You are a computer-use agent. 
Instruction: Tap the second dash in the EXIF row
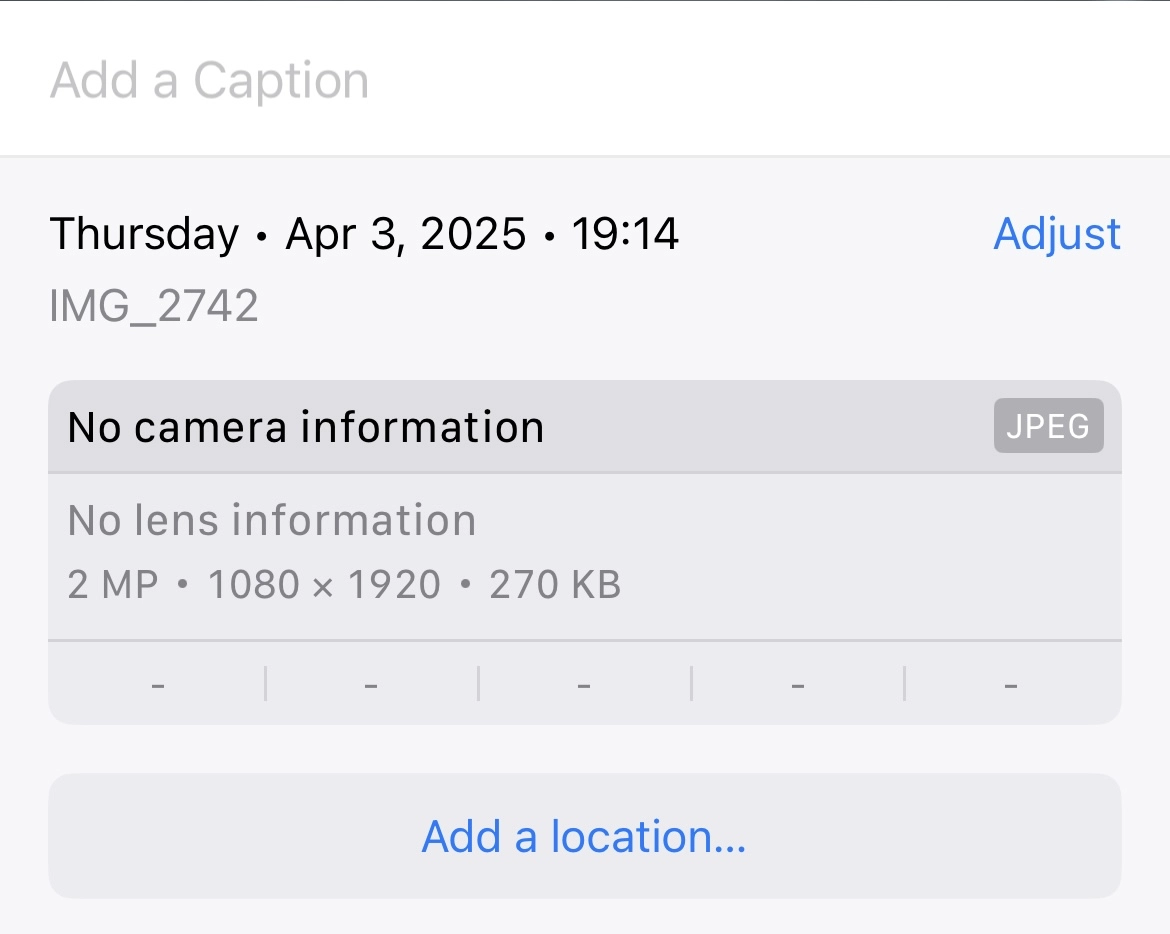(371, 686)
